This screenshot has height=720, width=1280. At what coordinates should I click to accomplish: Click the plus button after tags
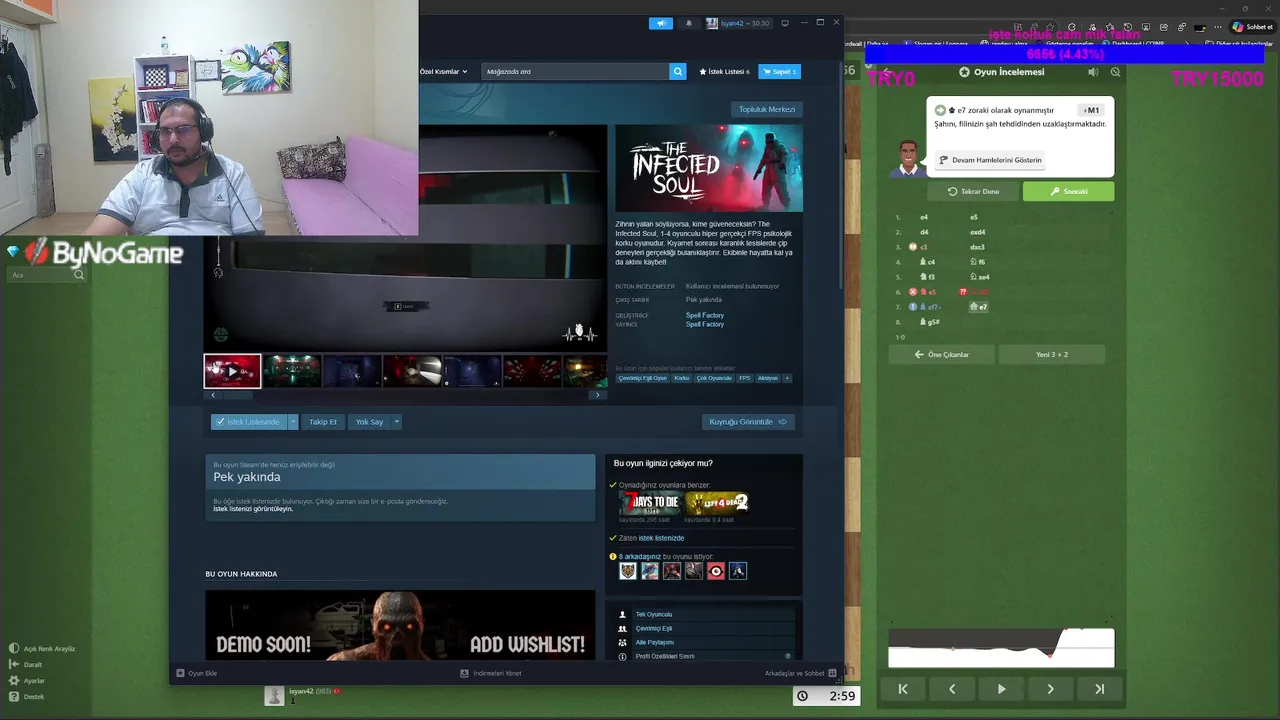(787, 378)
